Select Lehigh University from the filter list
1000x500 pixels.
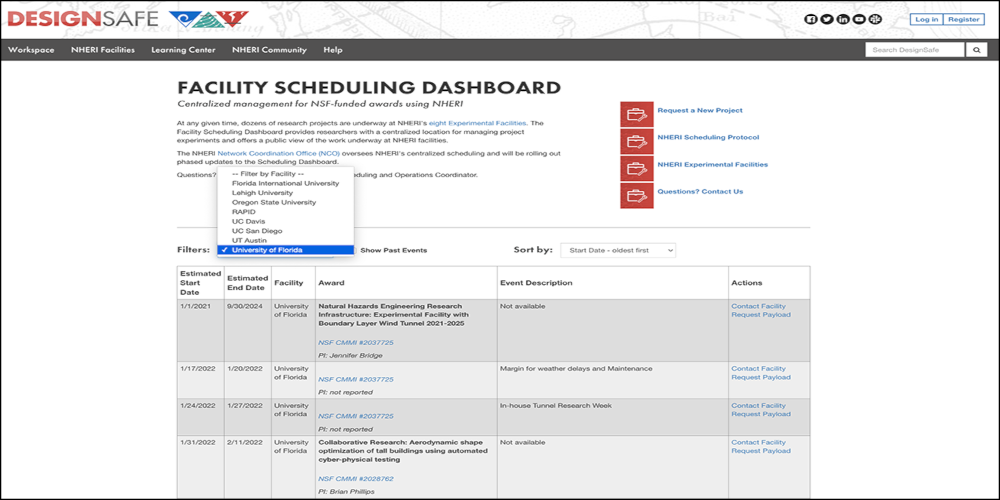tap(285, 193)
